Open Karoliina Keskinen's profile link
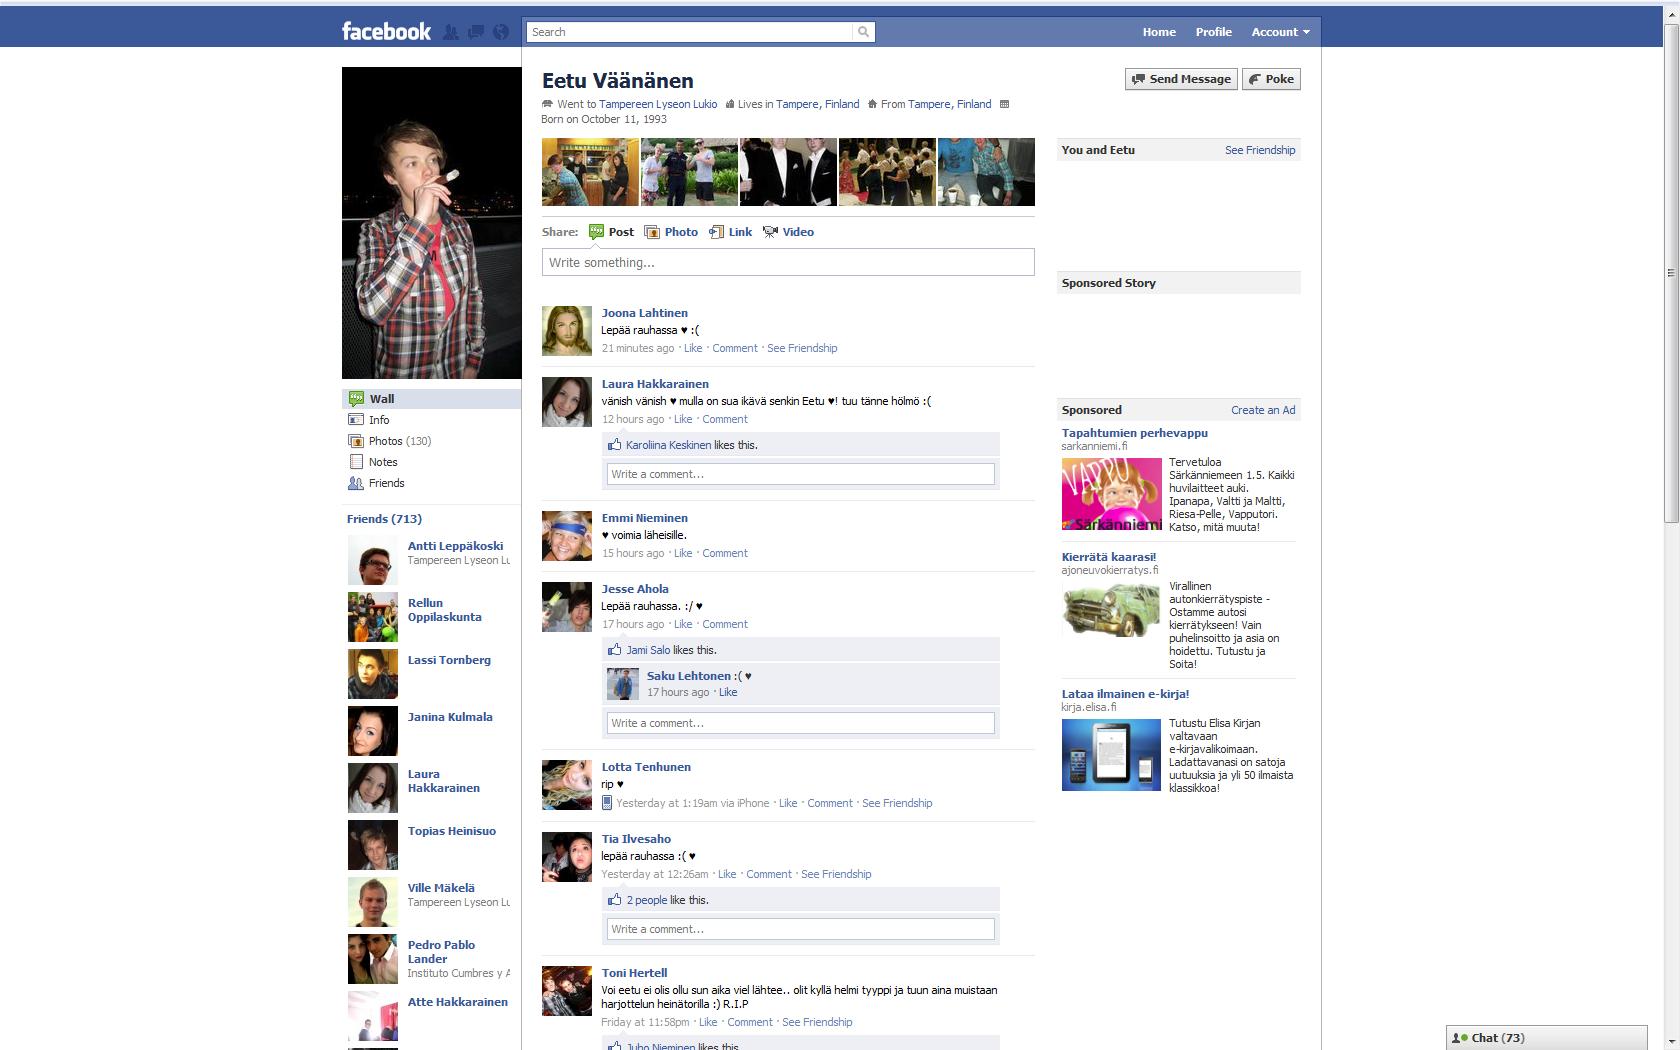This screenshot has width=1680, height=1050. [669, 445]
